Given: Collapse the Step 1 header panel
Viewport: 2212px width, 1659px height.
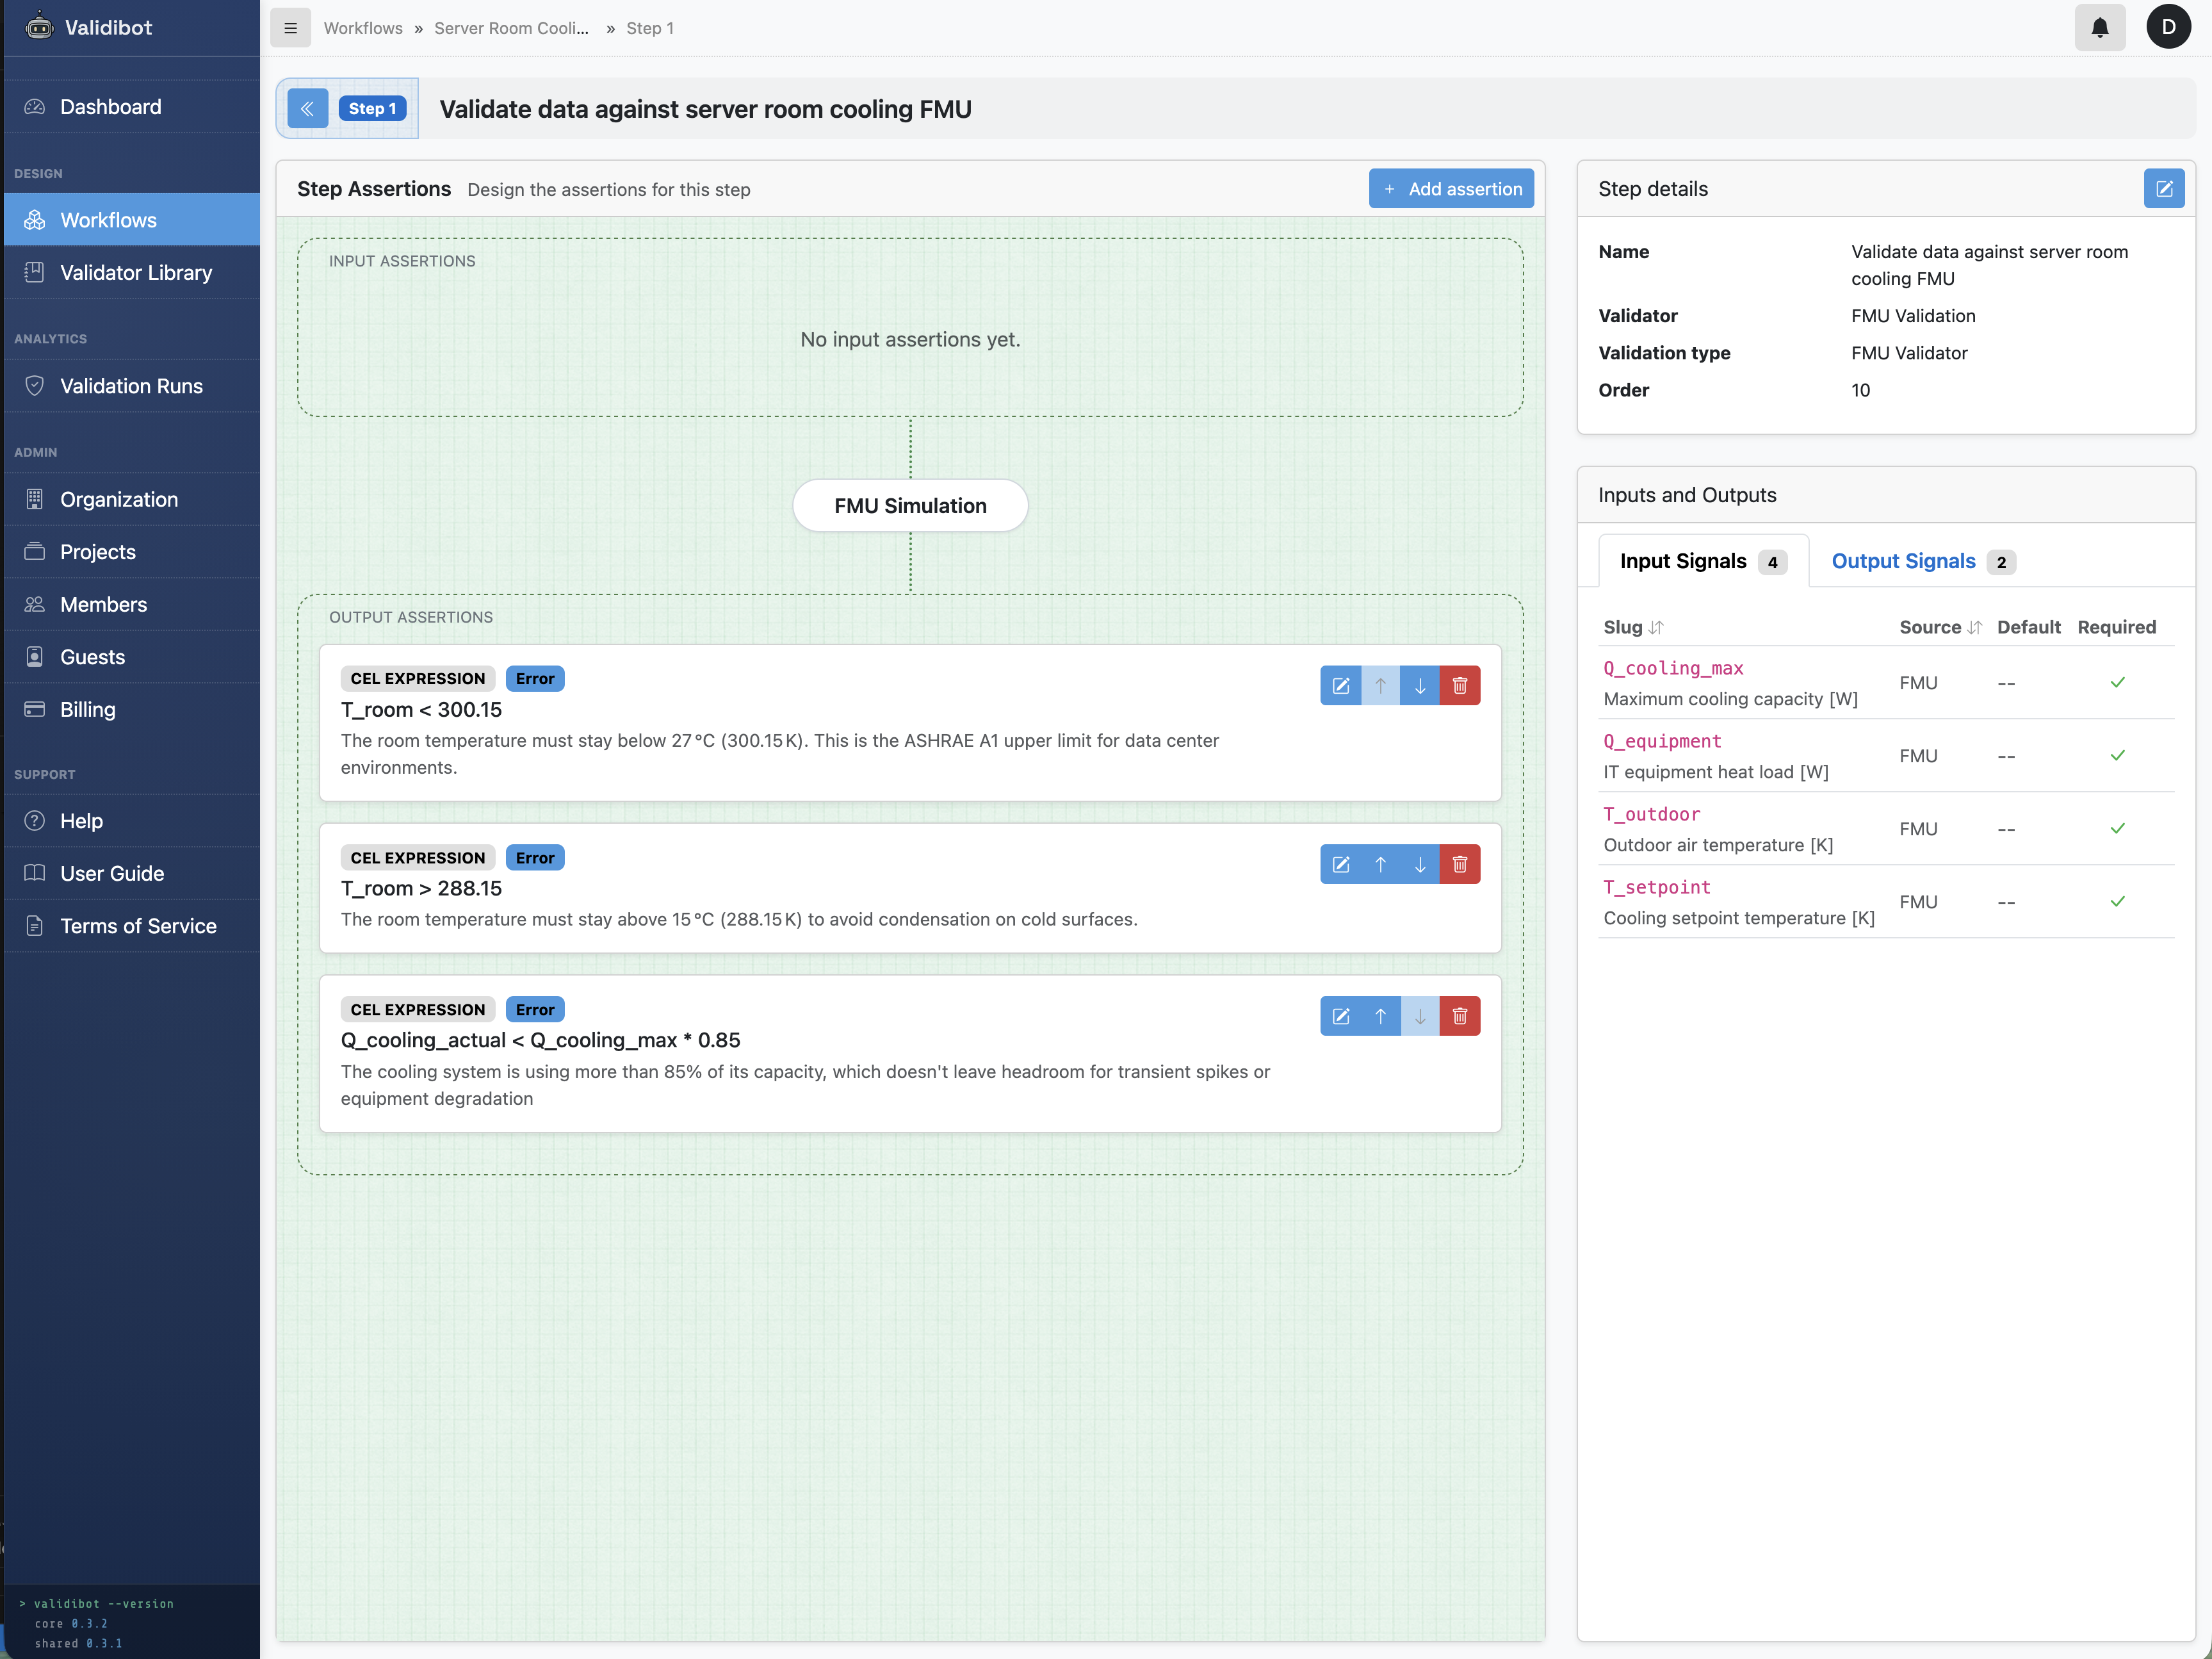Looking at the screenshot, I should [307, 108].
